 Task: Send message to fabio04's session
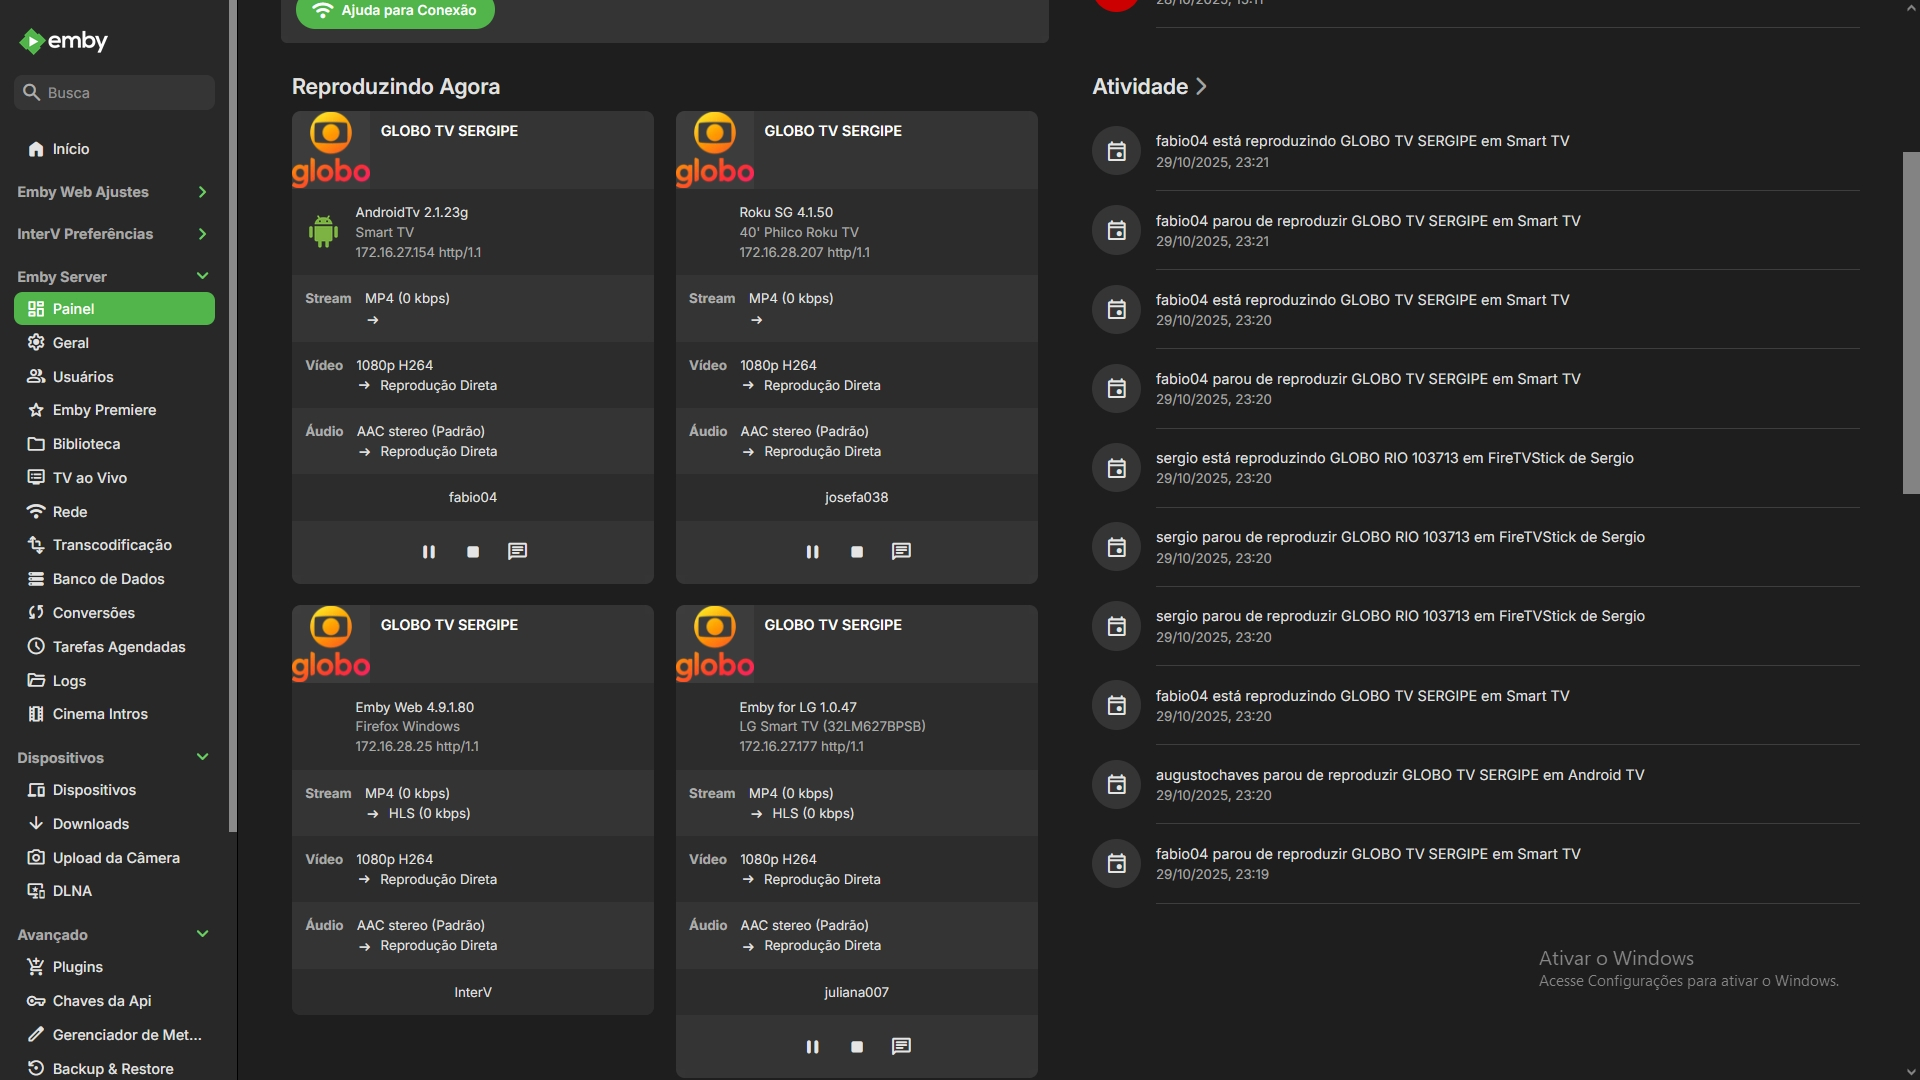tap(517, 552)
